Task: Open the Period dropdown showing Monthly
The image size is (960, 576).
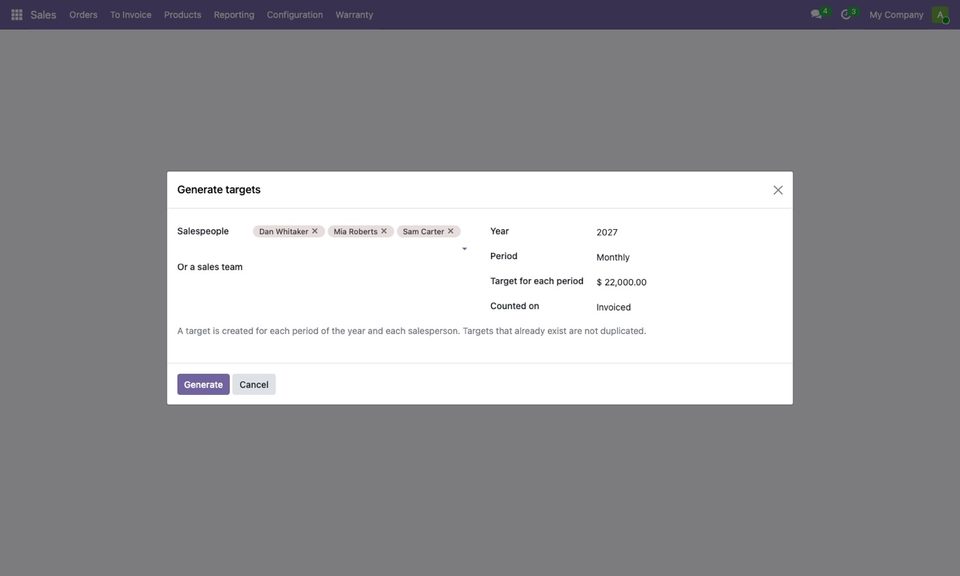Action: [688, 257]
